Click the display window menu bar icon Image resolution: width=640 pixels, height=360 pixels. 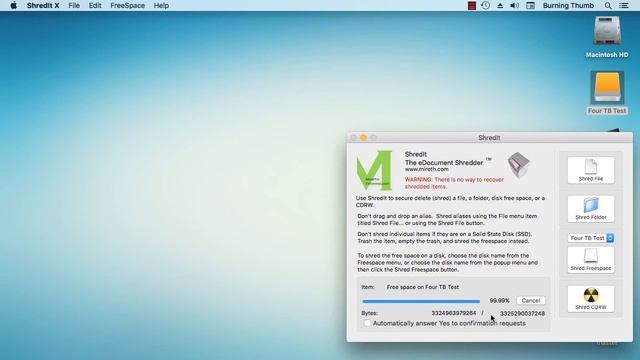click(530, 6)
